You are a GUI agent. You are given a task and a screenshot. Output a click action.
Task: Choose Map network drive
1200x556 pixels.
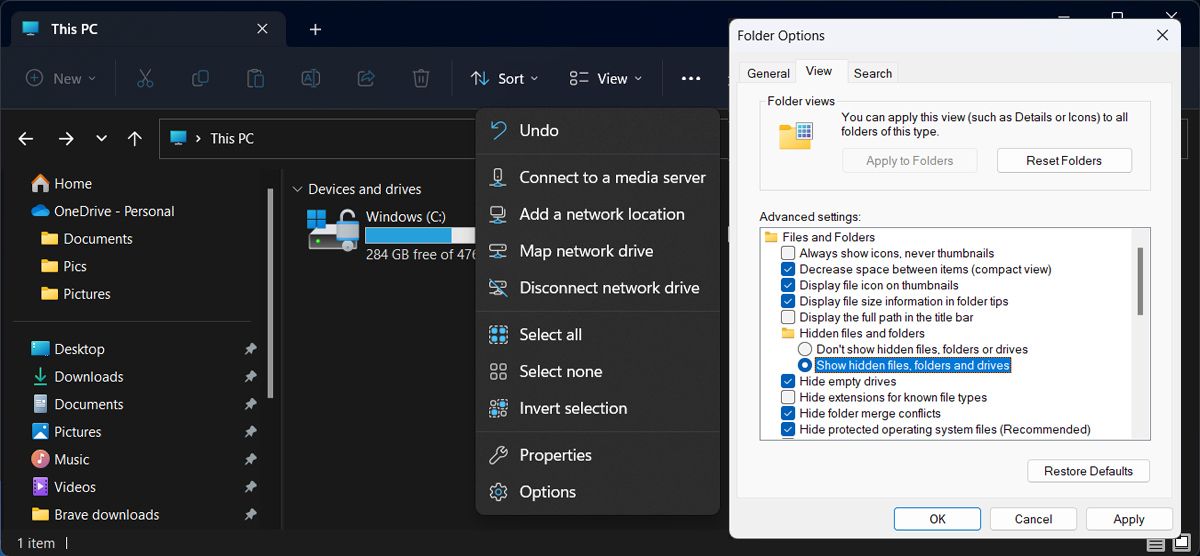598,251
